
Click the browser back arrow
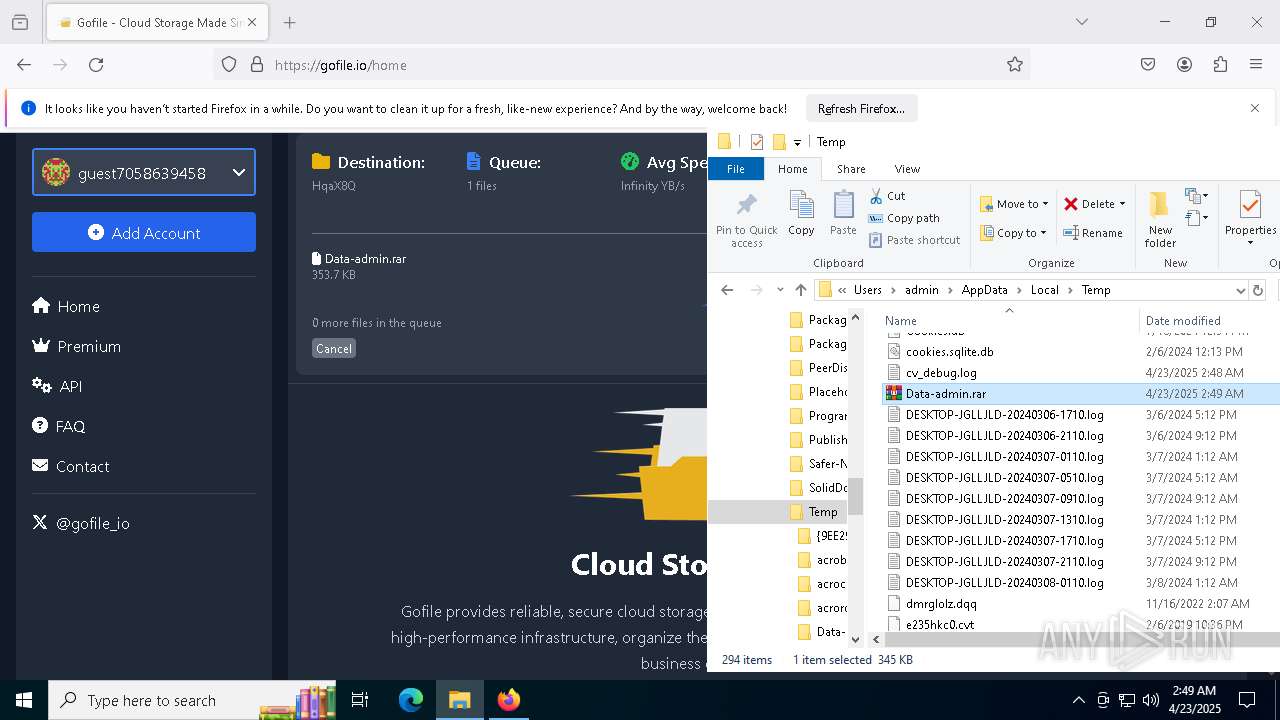click(x=24, y=65)
